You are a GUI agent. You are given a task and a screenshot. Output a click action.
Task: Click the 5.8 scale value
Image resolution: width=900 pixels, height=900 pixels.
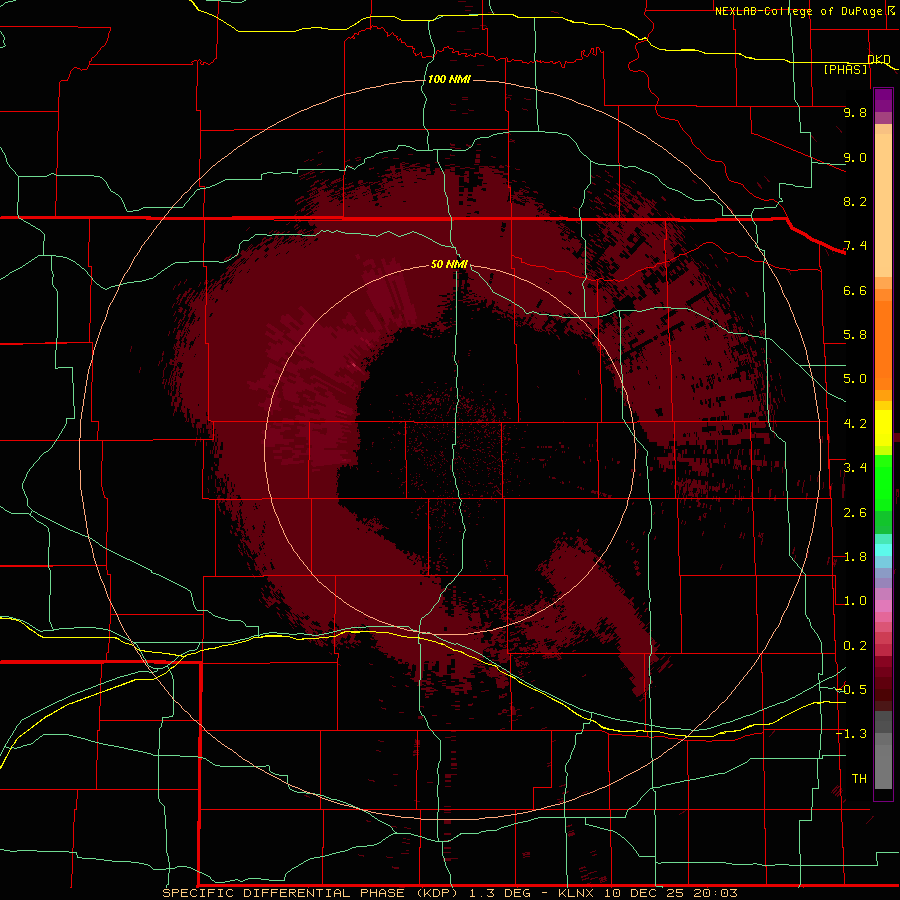coord(855,335)
